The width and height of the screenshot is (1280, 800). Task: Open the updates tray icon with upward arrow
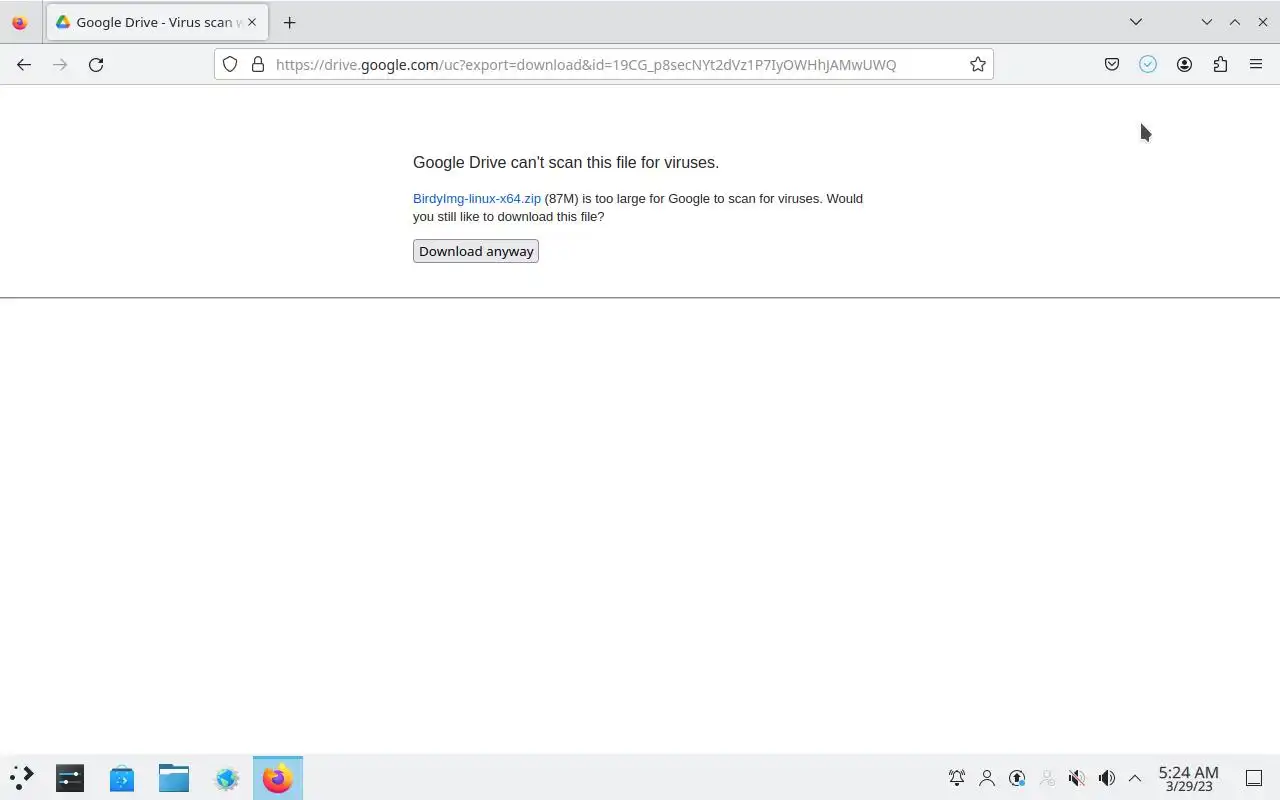point(1017,777)
